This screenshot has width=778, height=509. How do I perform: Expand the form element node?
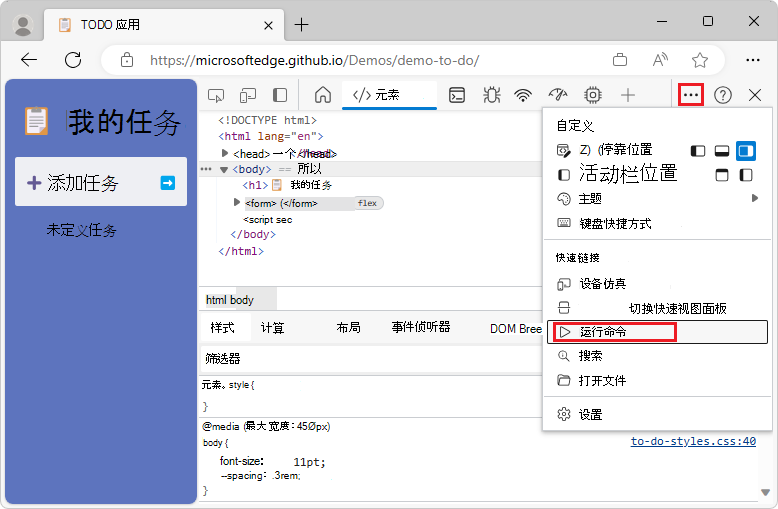237,202
